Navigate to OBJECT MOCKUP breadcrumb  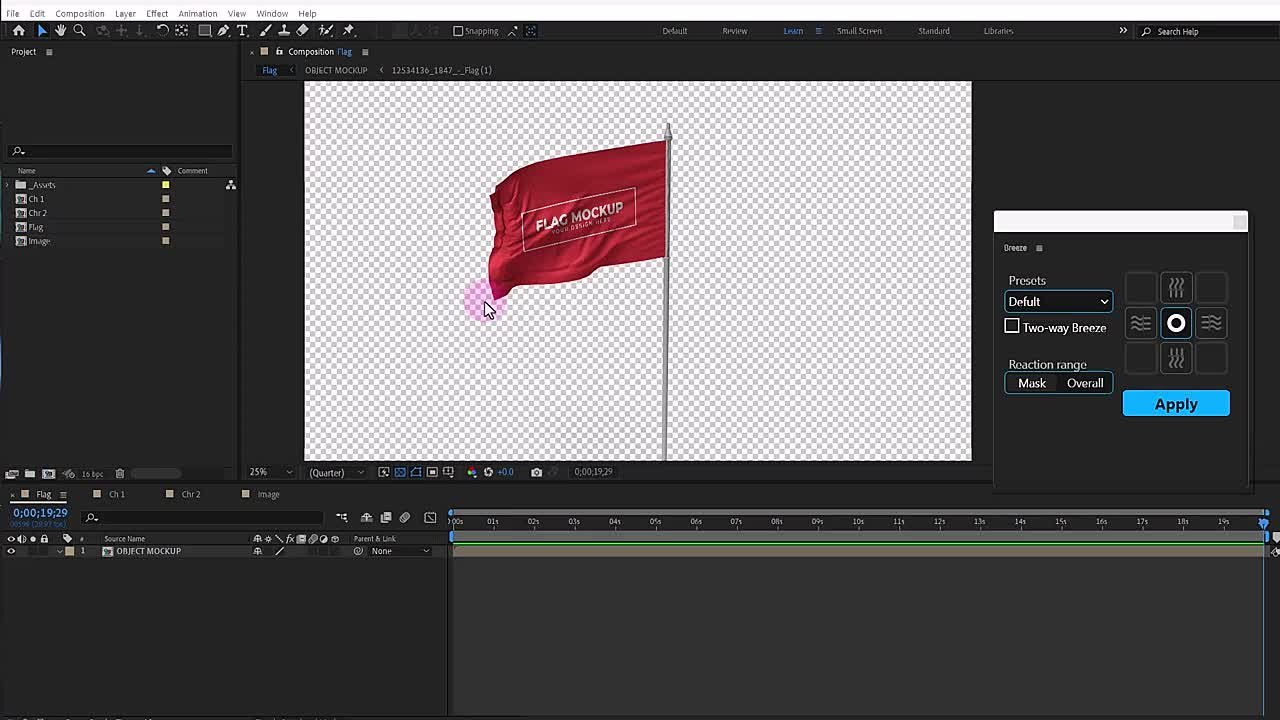click(336, 70)
